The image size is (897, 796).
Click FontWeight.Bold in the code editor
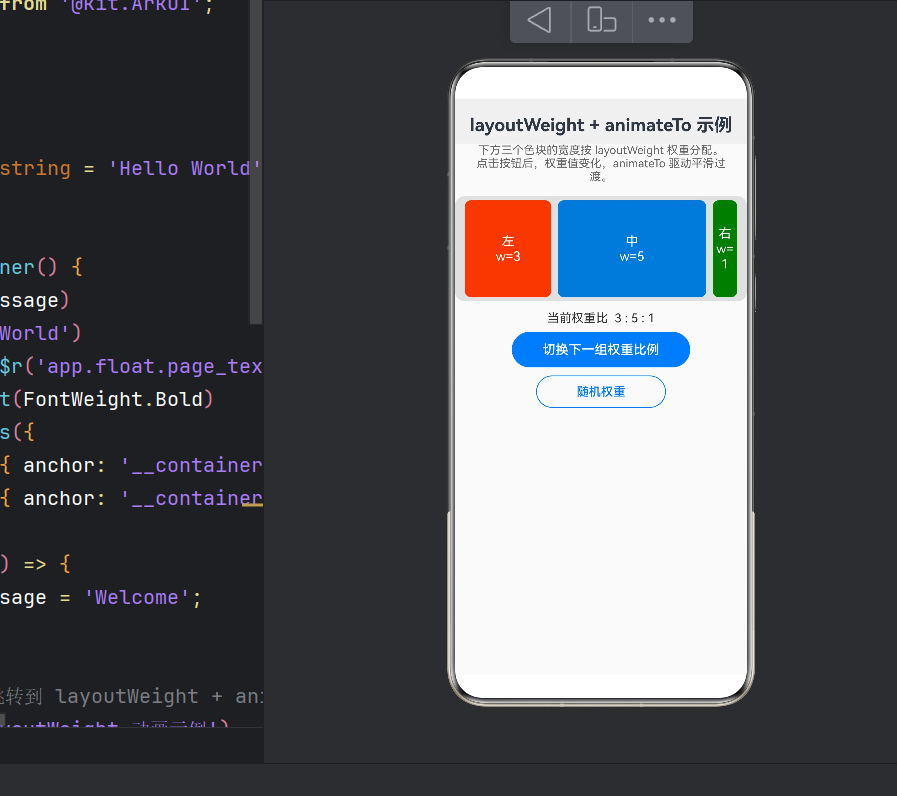[113, 399]
